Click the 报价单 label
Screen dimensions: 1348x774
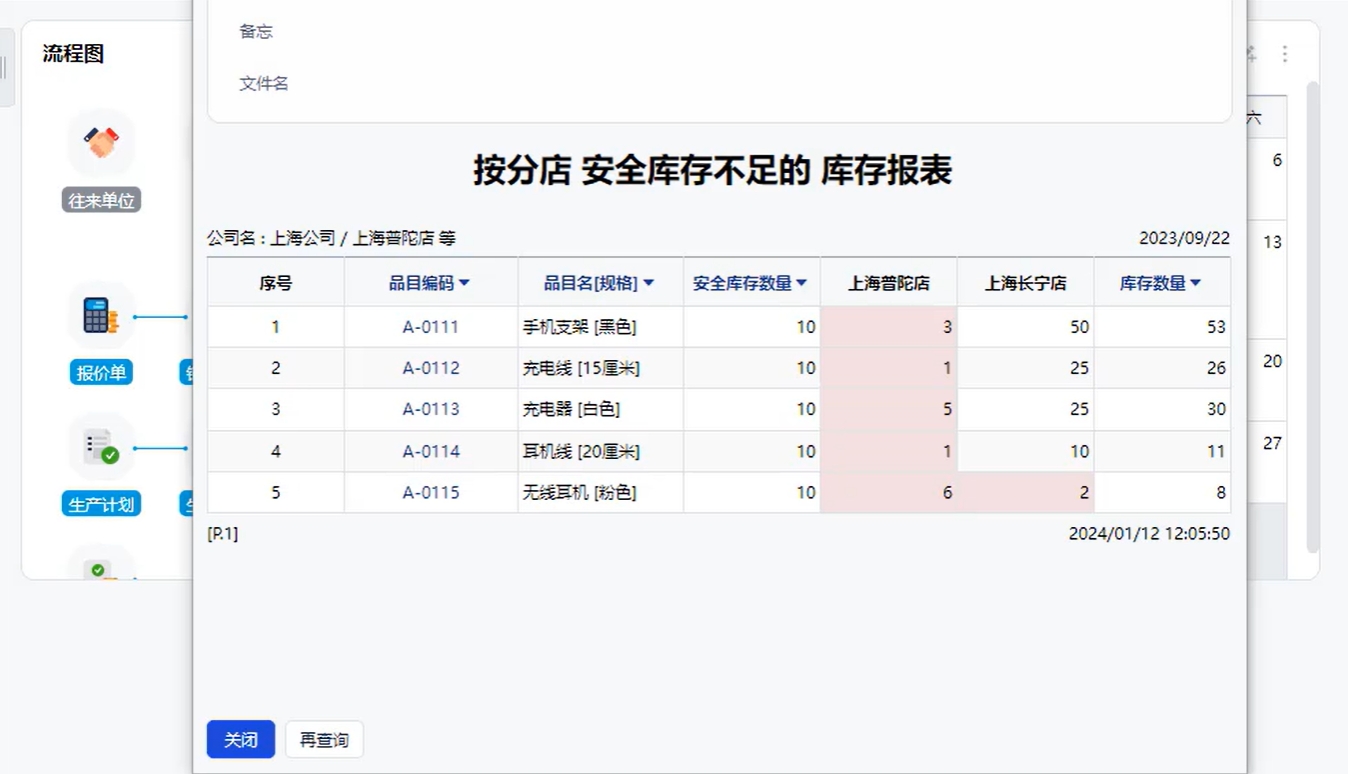click(x=101, y=373)
